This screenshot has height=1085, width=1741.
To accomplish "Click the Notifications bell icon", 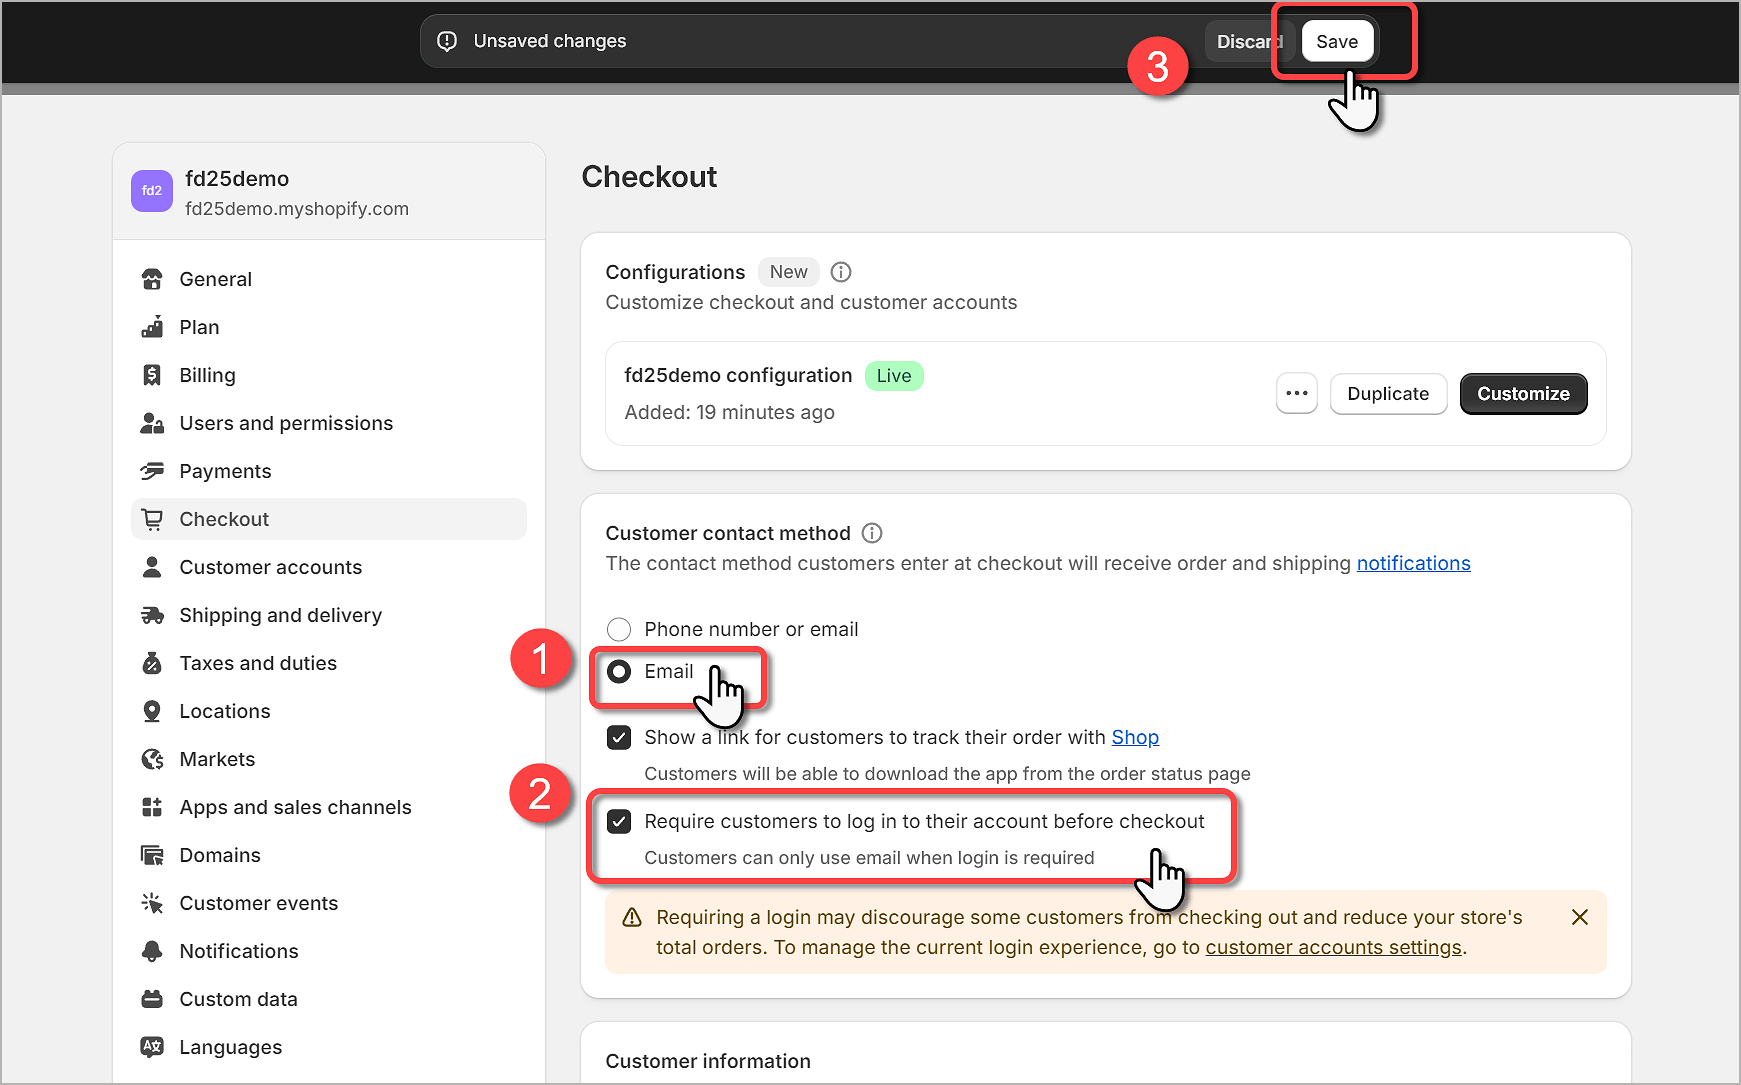I will point(152,951).
